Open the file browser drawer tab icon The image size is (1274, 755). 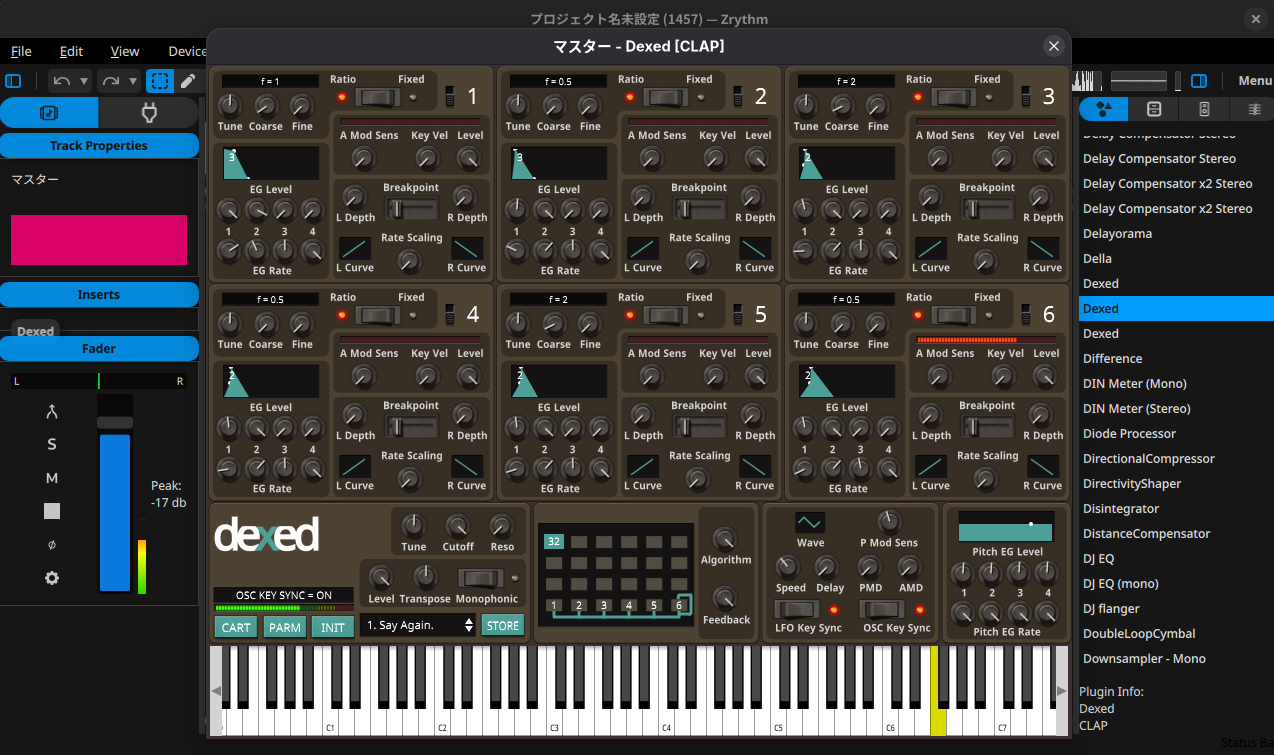pyautogui.click(x=1153, y=109)
